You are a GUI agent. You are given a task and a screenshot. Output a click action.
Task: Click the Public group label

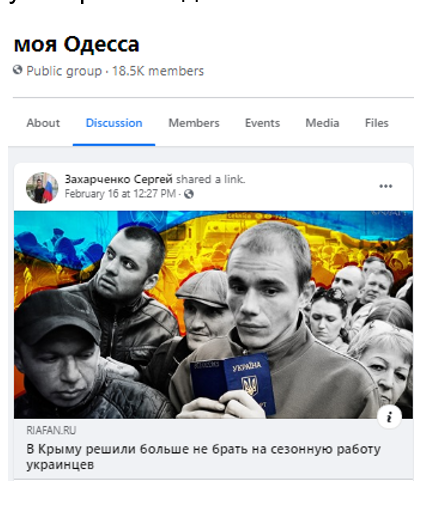pyautogui.click(x=64, y=71)
